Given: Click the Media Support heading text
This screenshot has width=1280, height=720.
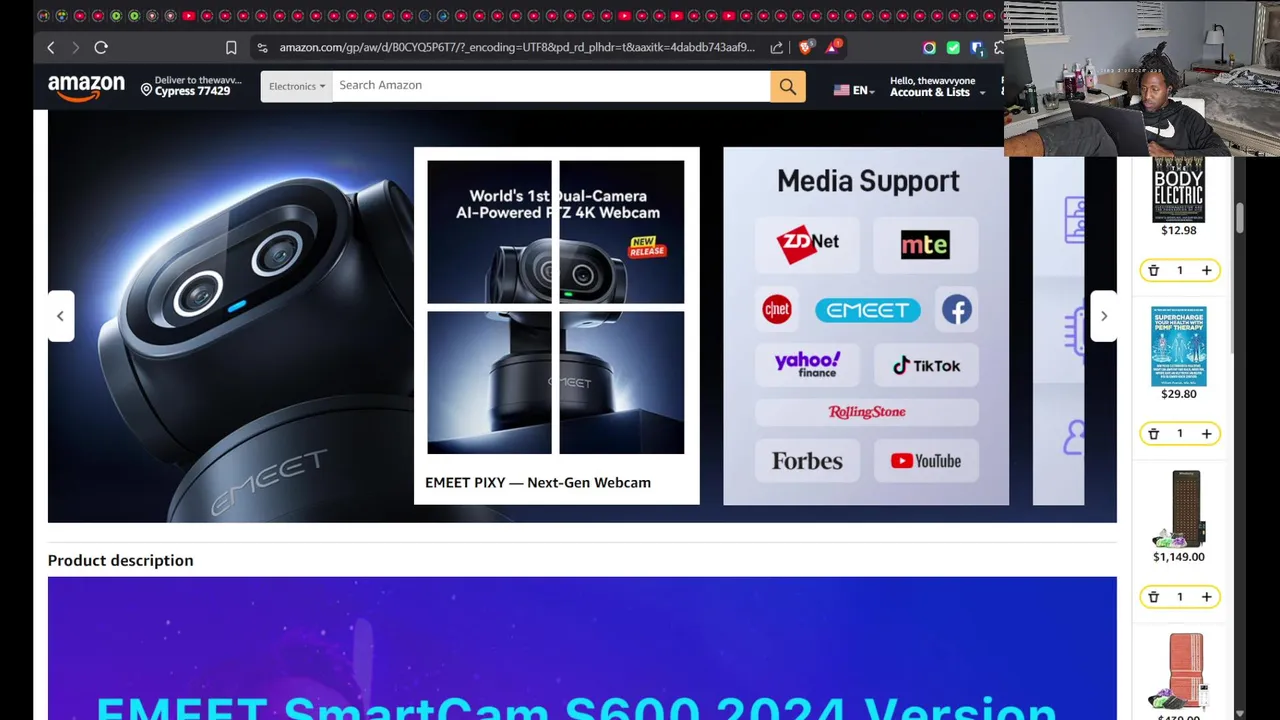Looking at the screenshot, I should (868, 181).
